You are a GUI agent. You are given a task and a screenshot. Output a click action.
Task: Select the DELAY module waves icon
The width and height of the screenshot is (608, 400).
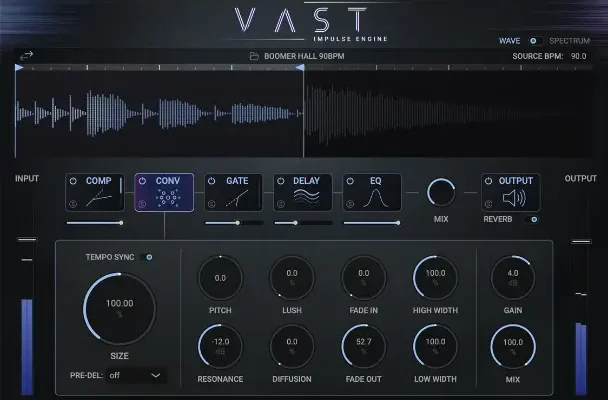(306, 200)
